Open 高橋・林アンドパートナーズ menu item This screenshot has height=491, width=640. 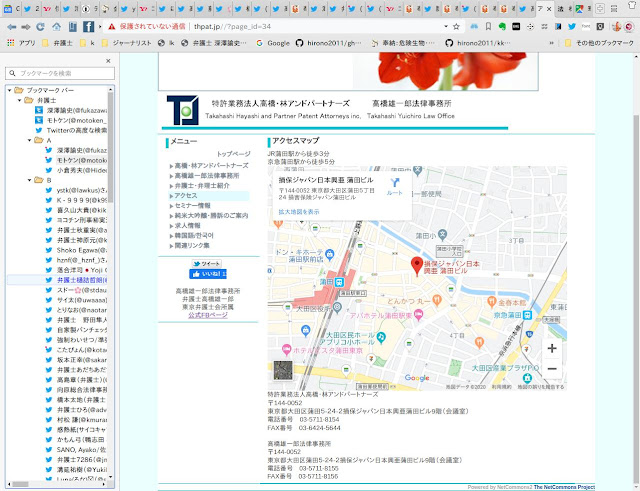(x=211, y=166)
